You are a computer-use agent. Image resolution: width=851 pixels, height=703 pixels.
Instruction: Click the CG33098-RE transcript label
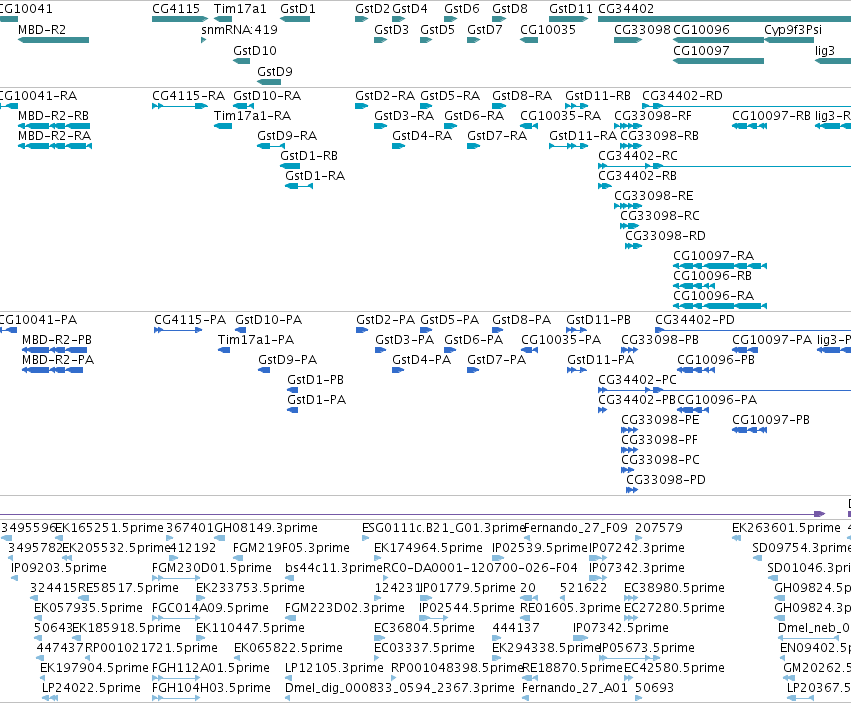653,196
